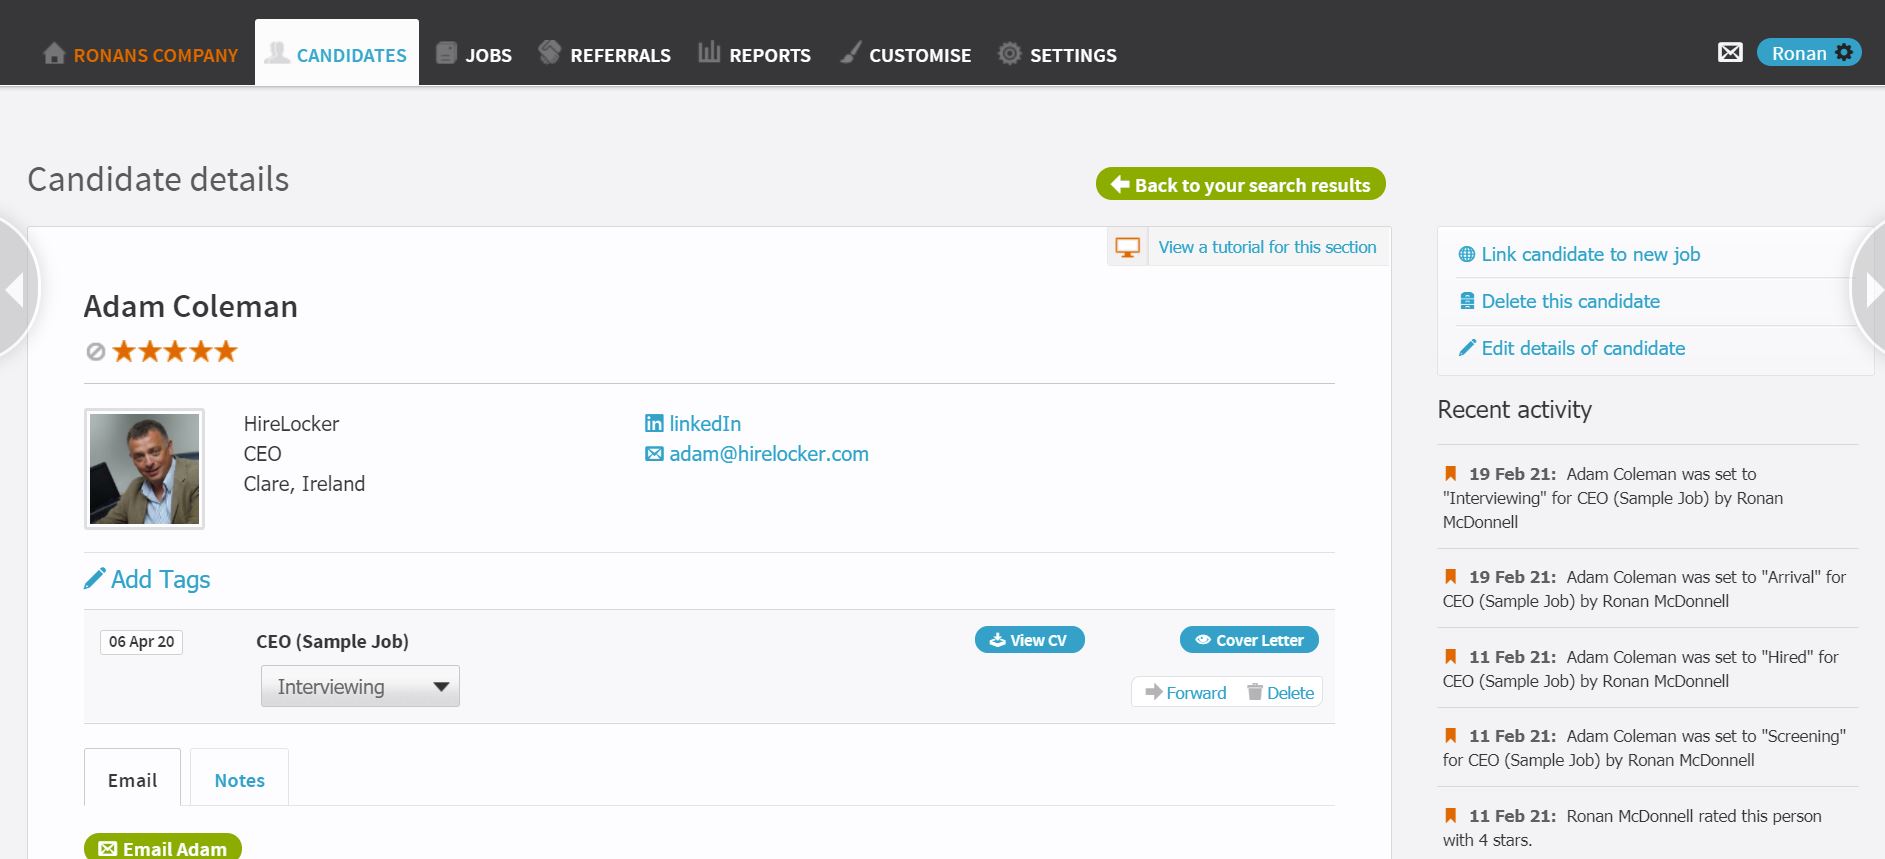Clear rating with the no-rating circle icon
1885x859 pixels.
[96, 351]
